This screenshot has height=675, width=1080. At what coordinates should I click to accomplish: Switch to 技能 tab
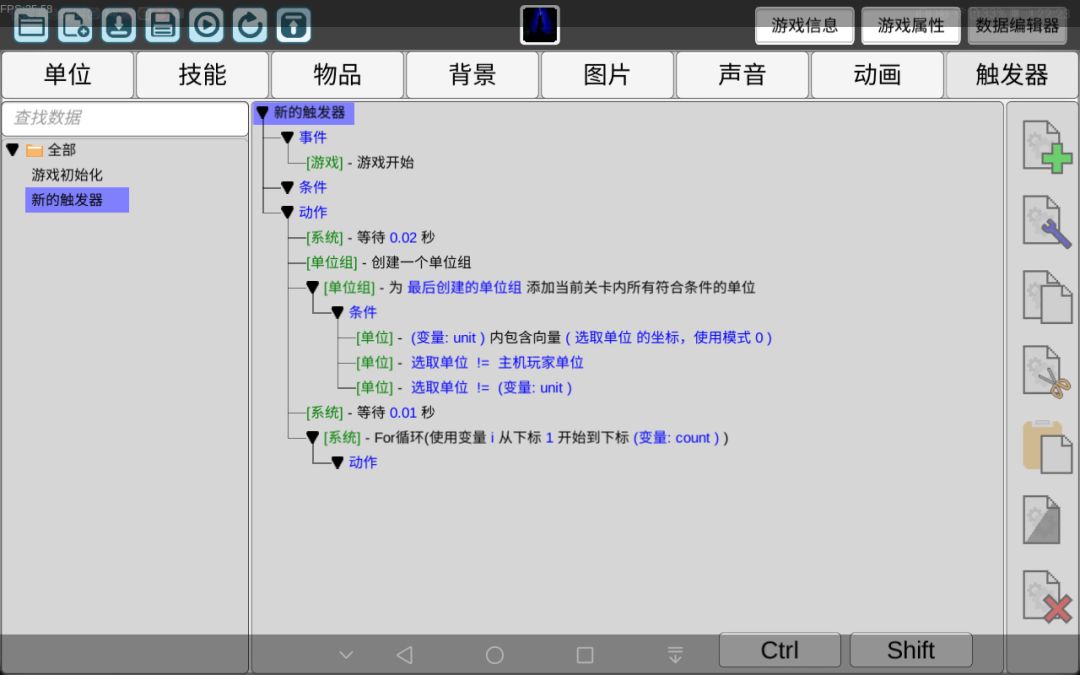(202, 74)
